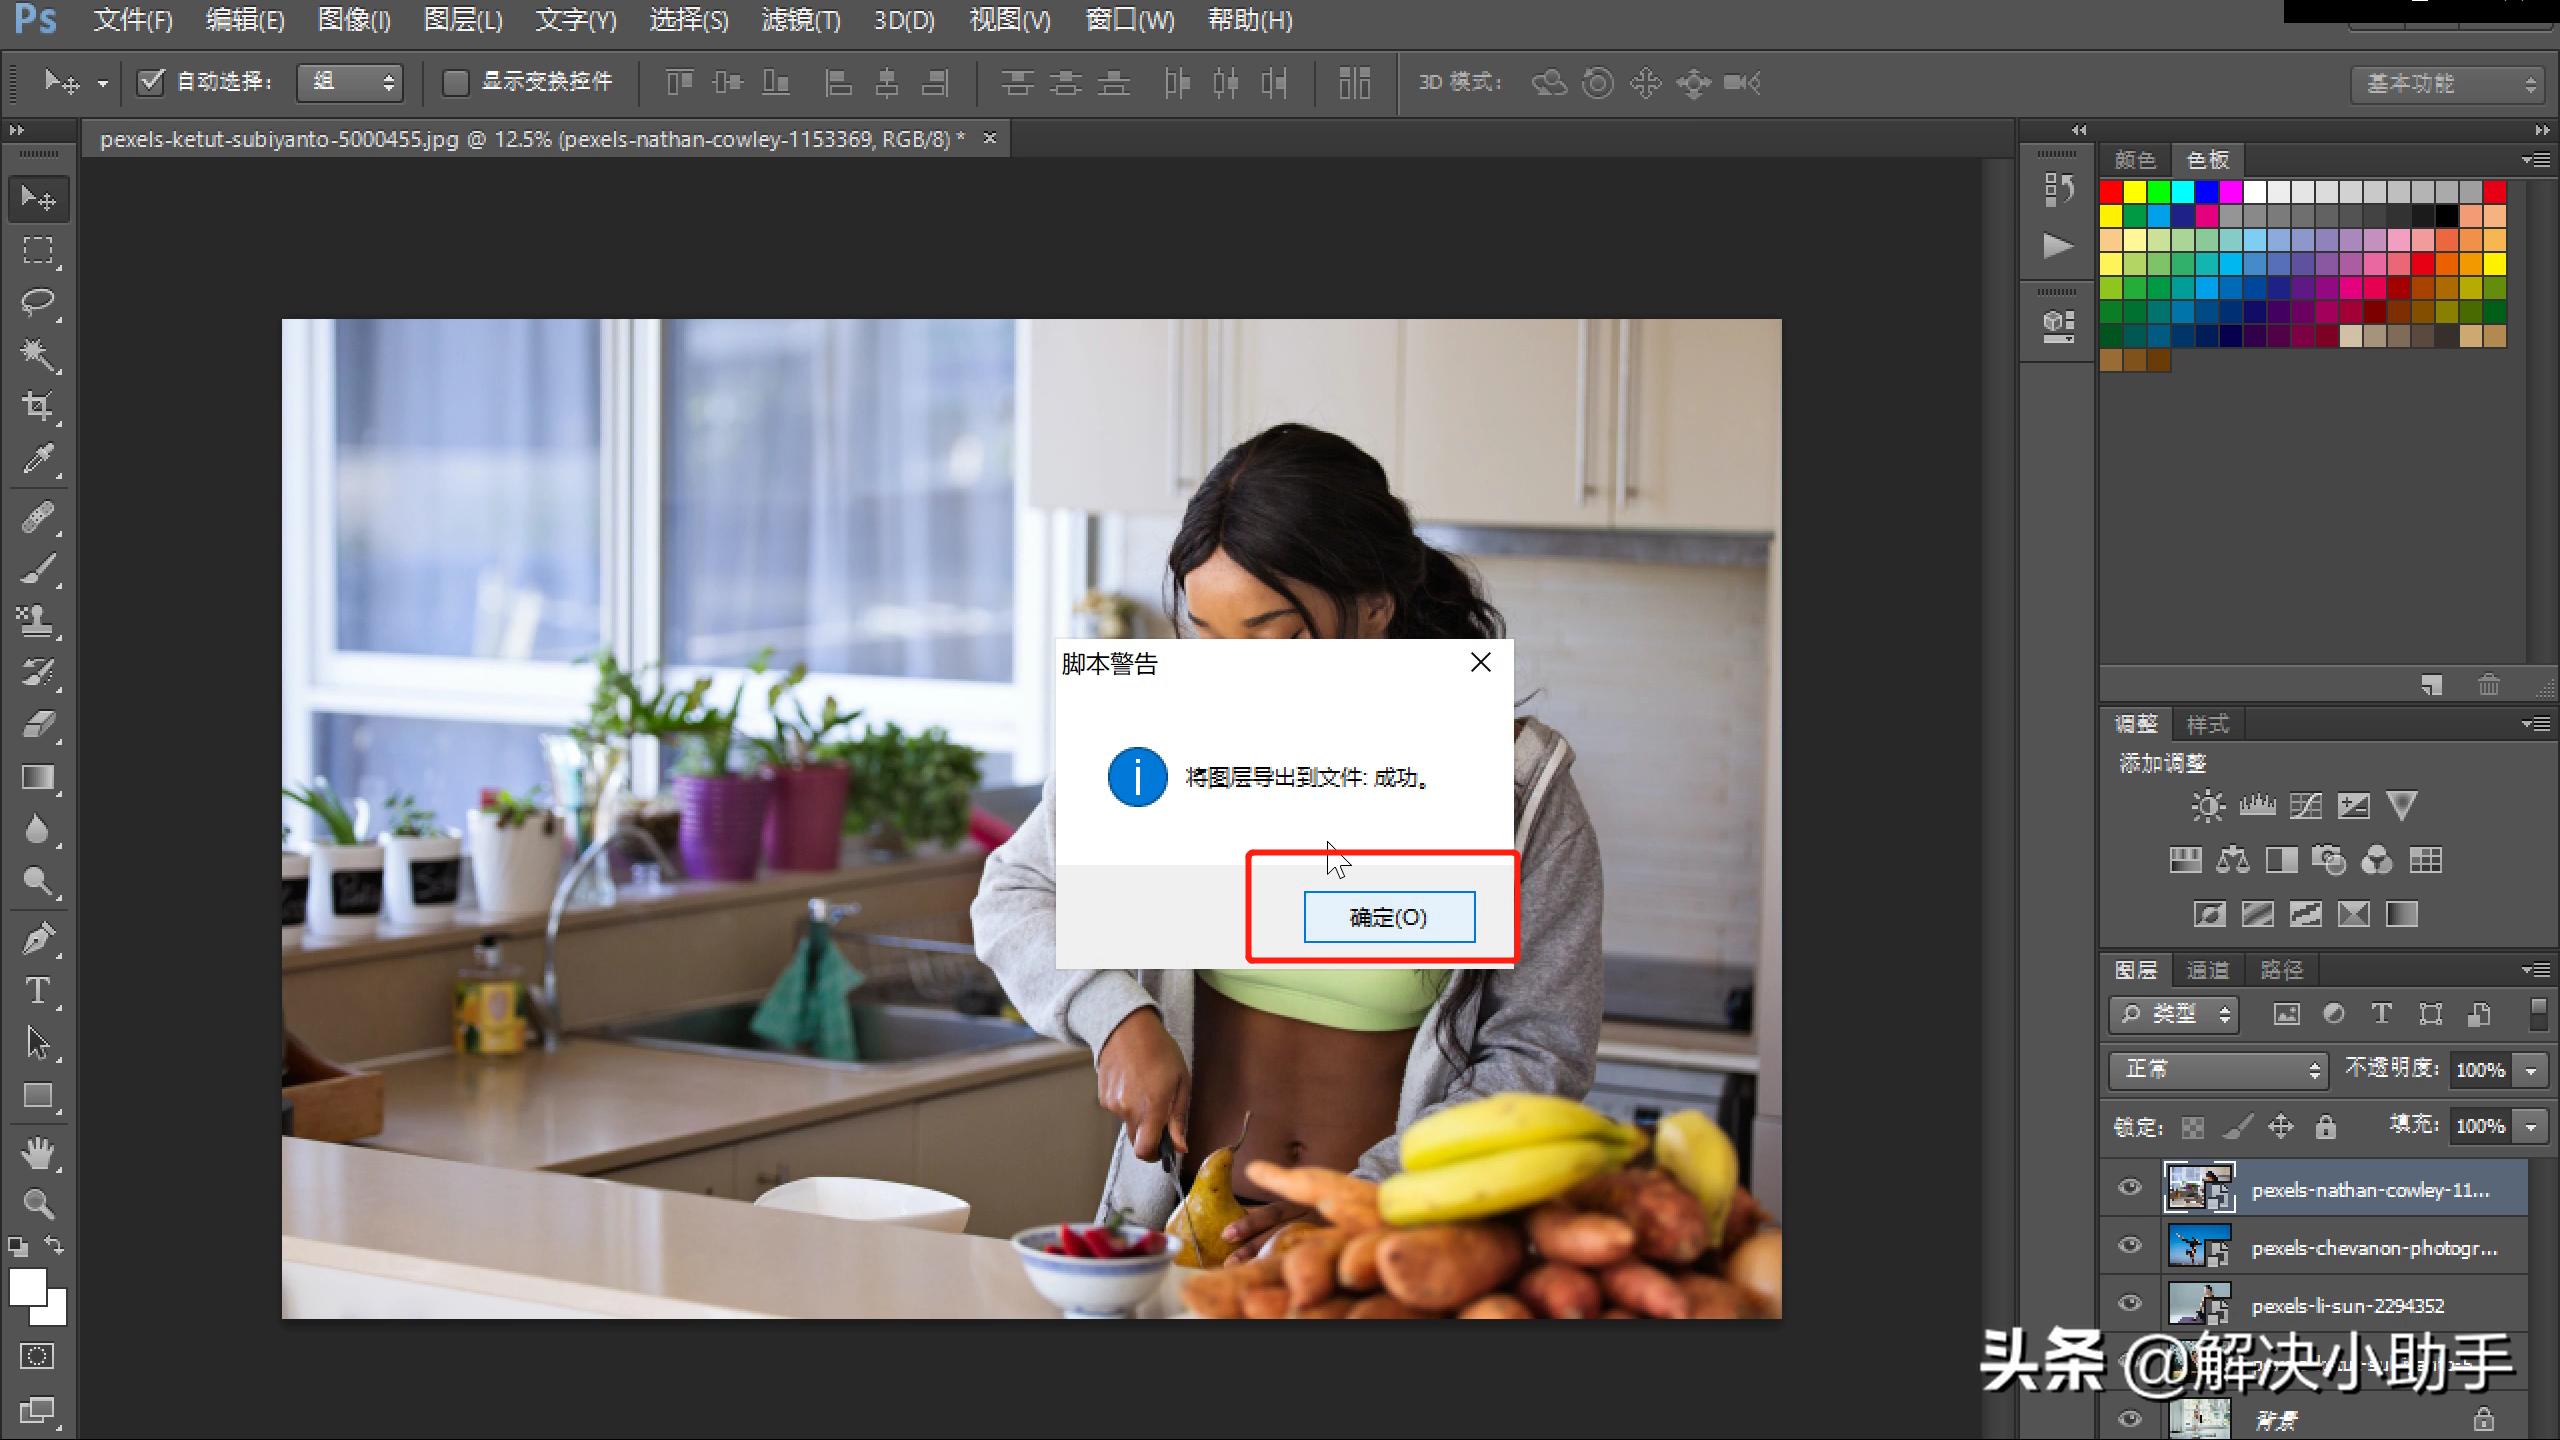Open the Normal blend mode dropdown
The width and height of the screenshot is (2560, 1440).
pyautogui.click(x=2218, y=1069)
